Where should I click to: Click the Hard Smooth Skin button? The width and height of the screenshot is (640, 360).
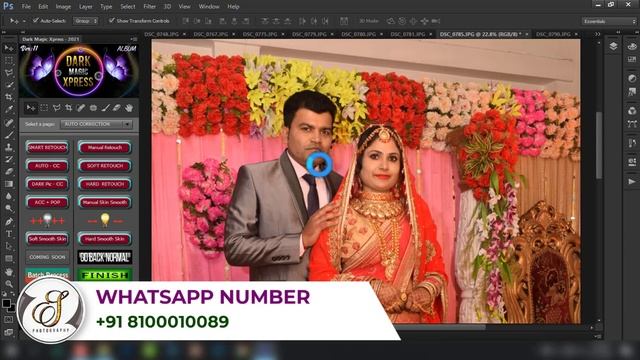105,239
